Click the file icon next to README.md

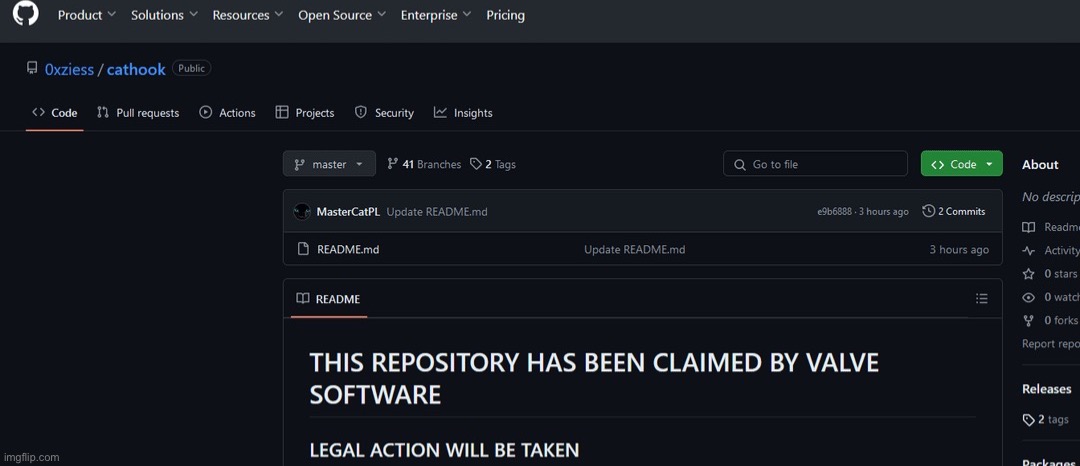[302, 249]
